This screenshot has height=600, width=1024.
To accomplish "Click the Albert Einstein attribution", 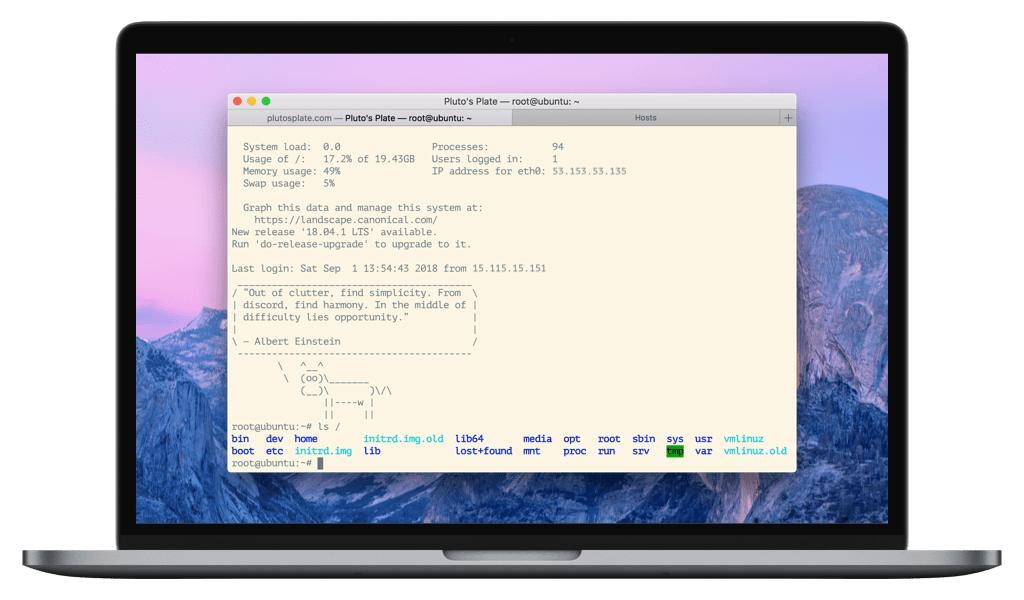I will (291, 341).
